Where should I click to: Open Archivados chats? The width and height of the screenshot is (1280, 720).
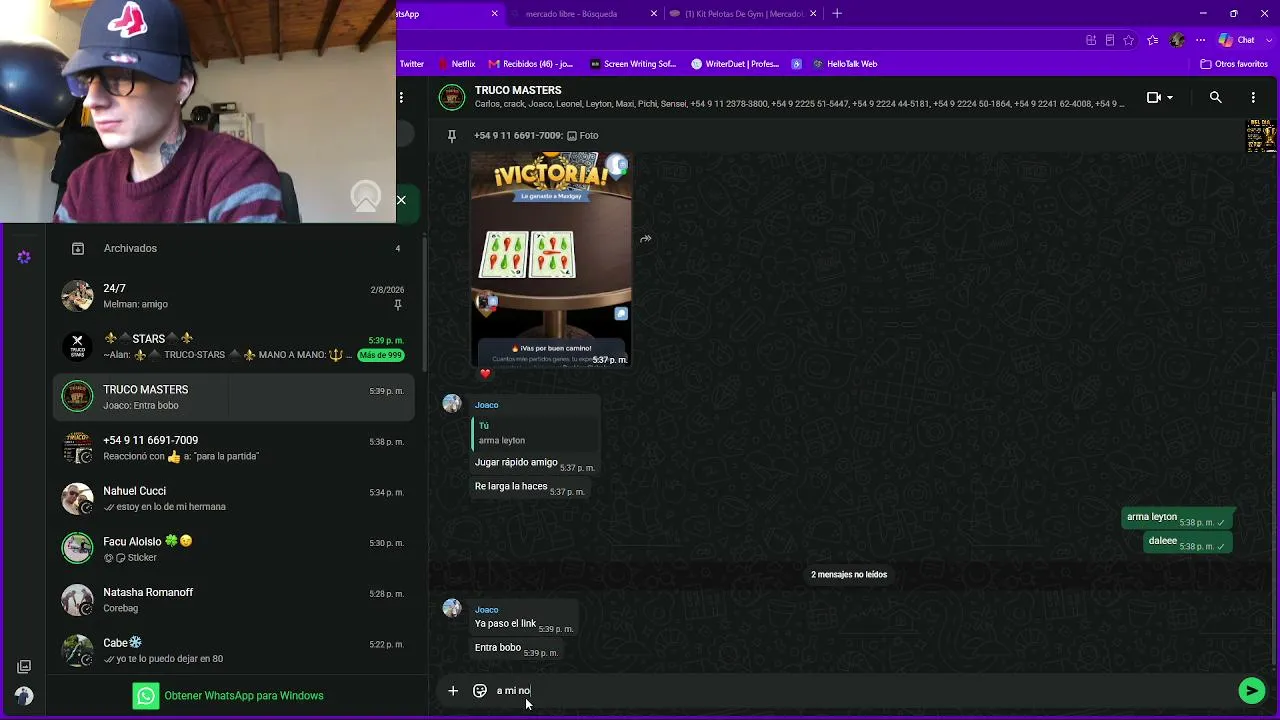point(235,248)
